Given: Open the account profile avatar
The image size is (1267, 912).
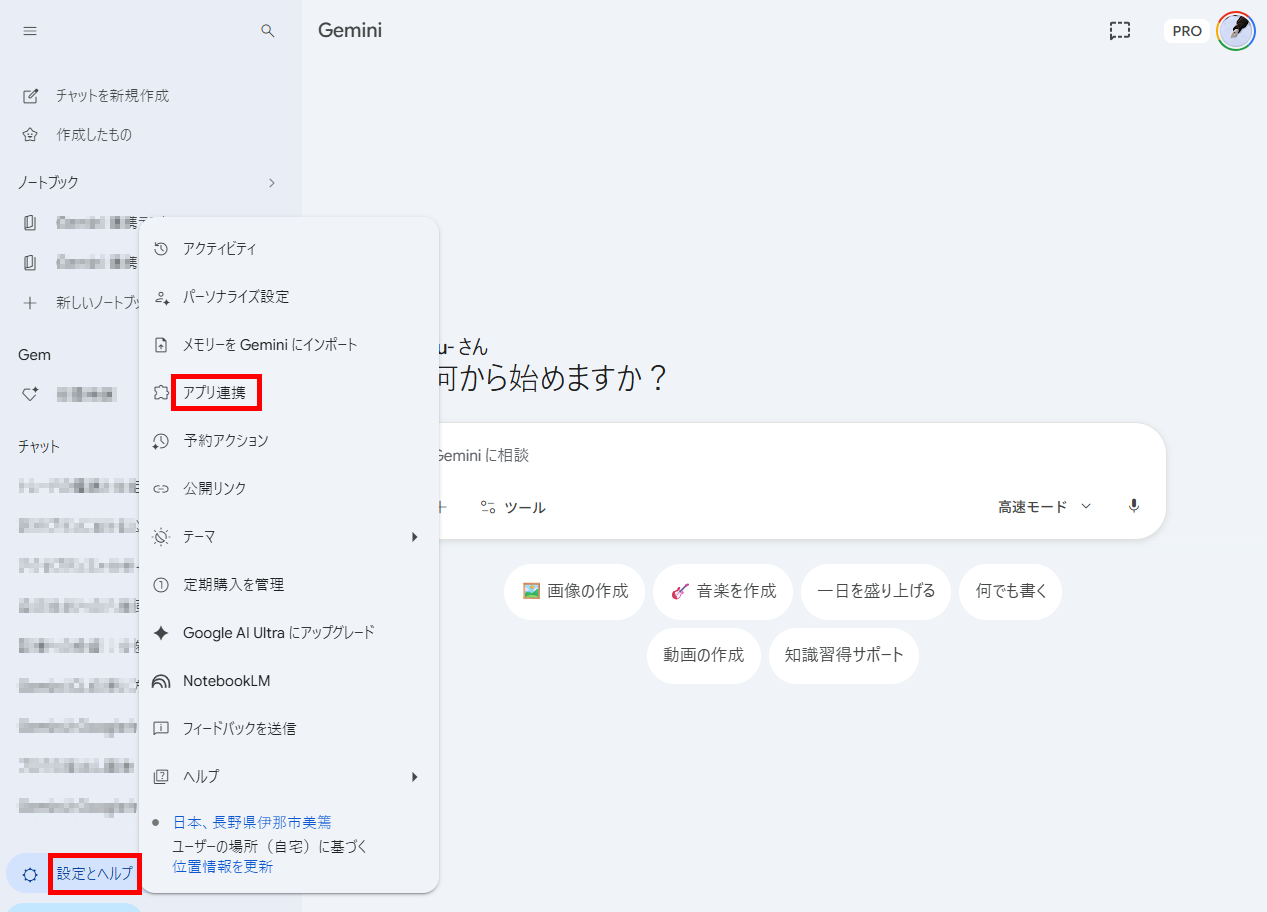Looking at the screenshot, I should (1236, 31).
